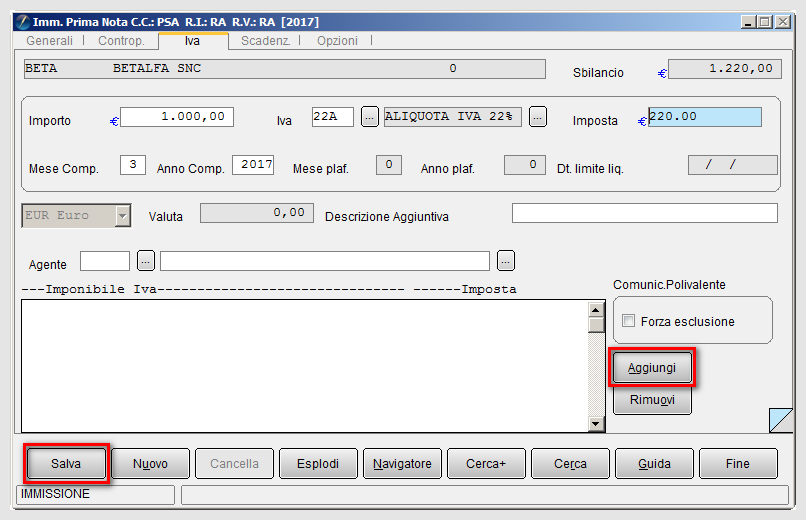This screenshot has height=520, width=806.
Task: Enable Forza esclusione checkbox
Action: 628,321
